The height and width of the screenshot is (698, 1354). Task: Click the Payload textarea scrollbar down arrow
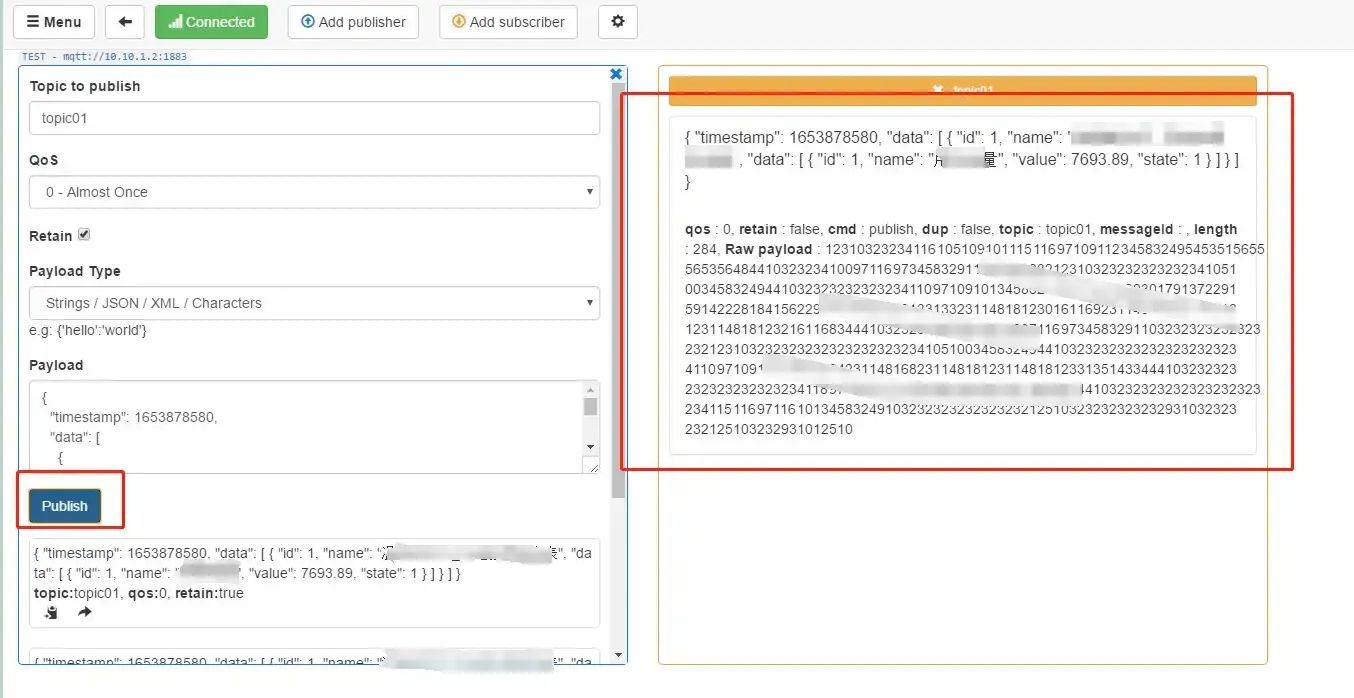(591, 446)
